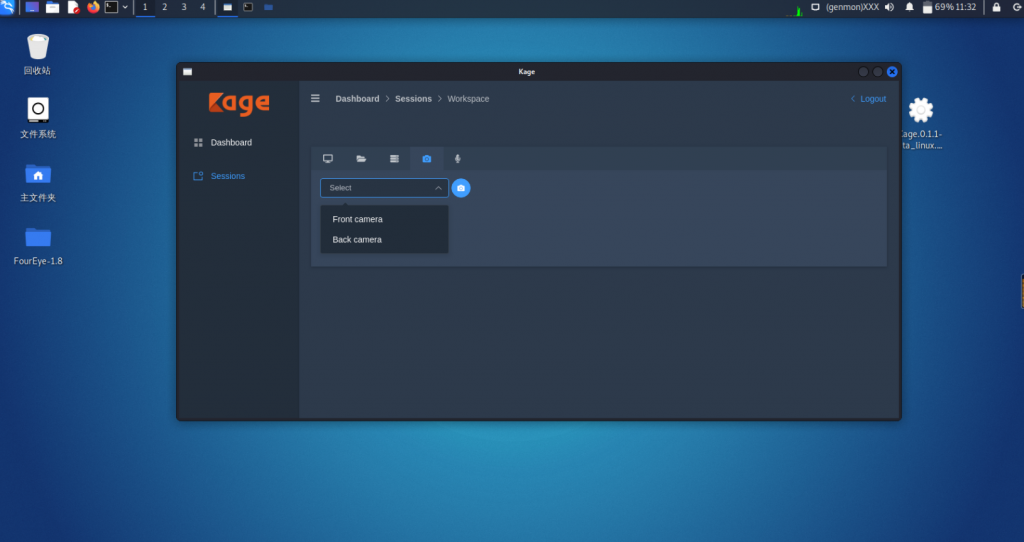1024x542 pixels.
Task: Switch to workspace 4
Action: (202, 7)
